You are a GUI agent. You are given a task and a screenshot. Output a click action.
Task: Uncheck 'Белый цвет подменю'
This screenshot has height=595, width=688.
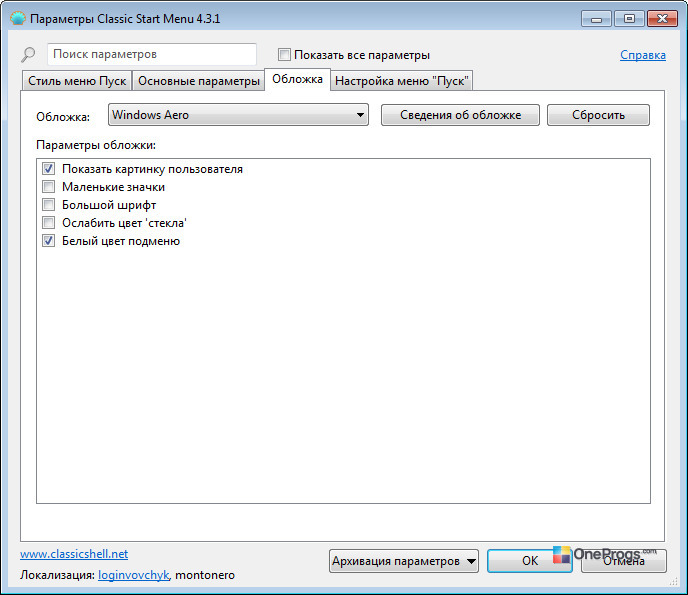49,241
